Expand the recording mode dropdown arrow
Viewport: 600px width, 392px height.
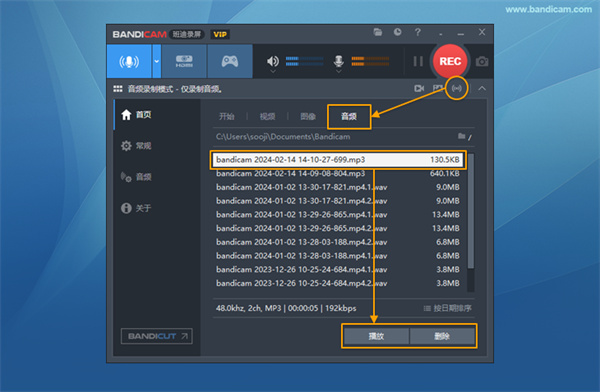[x=157, y=61]
